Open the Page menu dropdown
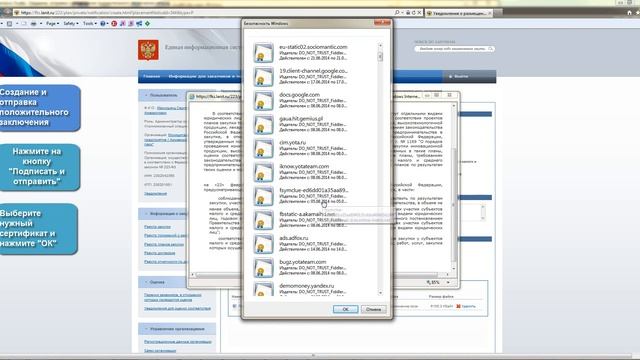 point(52,24)
